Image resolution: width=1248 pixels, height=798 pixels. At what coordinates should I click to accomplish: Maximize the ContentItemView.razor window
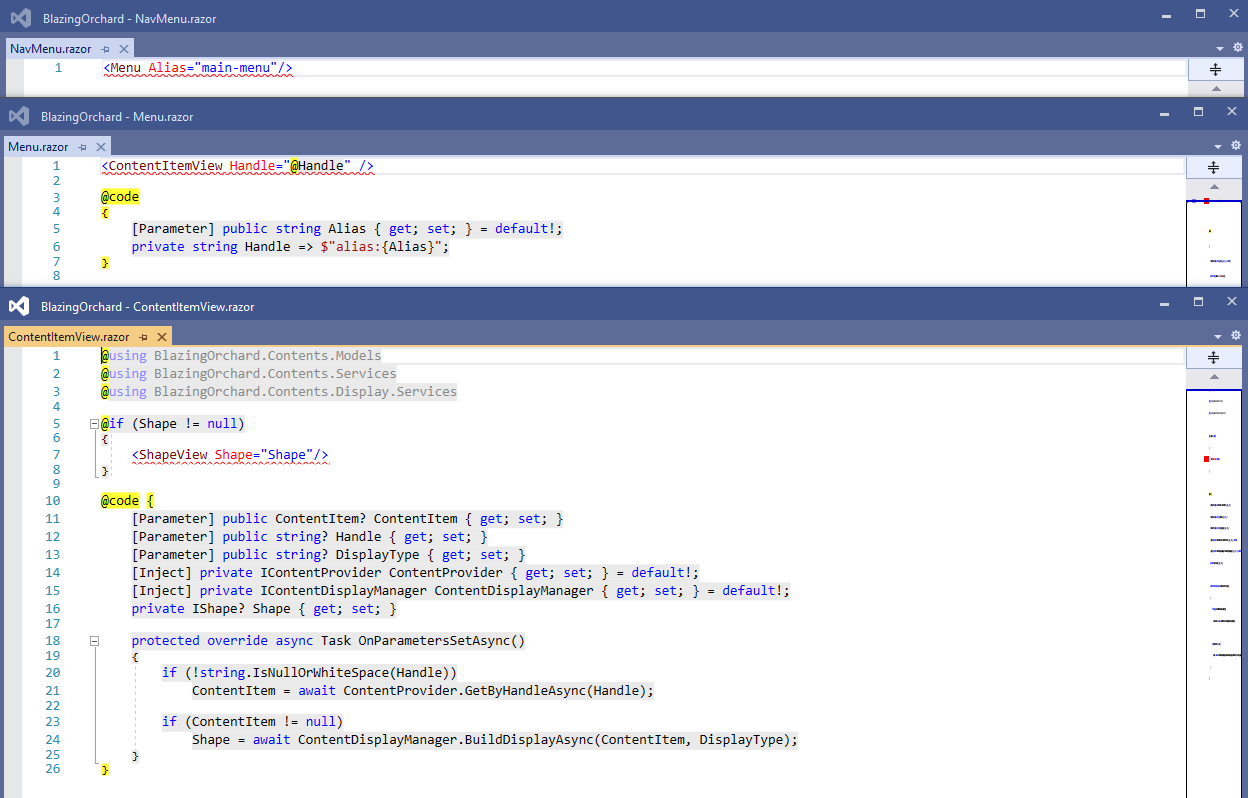[1201, 302]
